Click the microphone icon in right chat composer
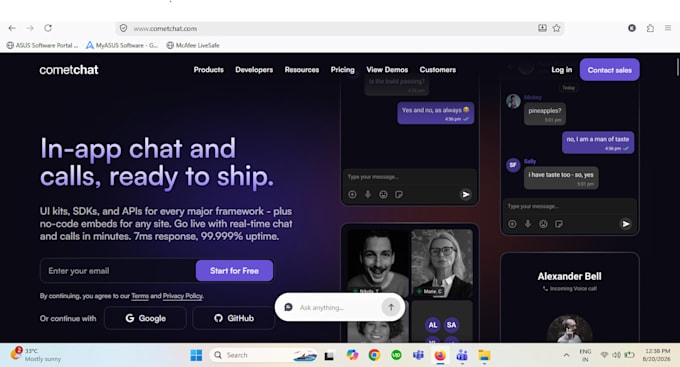680x367 pixels. (528, 224)
